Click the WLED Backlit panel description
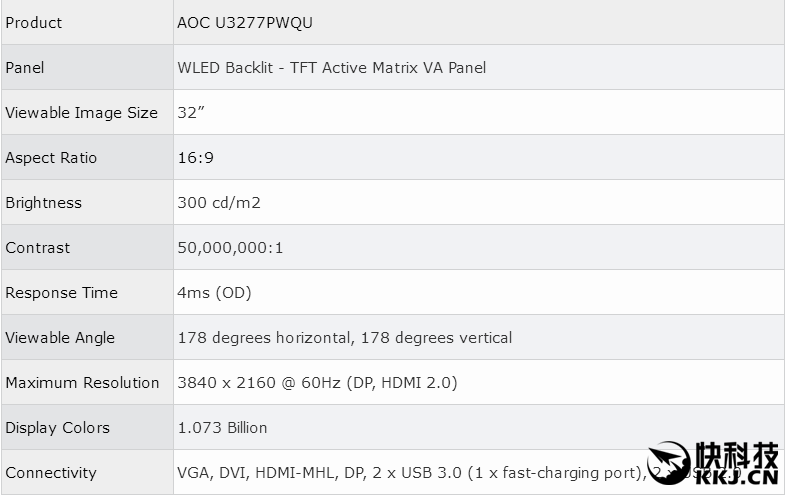The height and width of the screenshot is (495, 788). tap(331, 67)
